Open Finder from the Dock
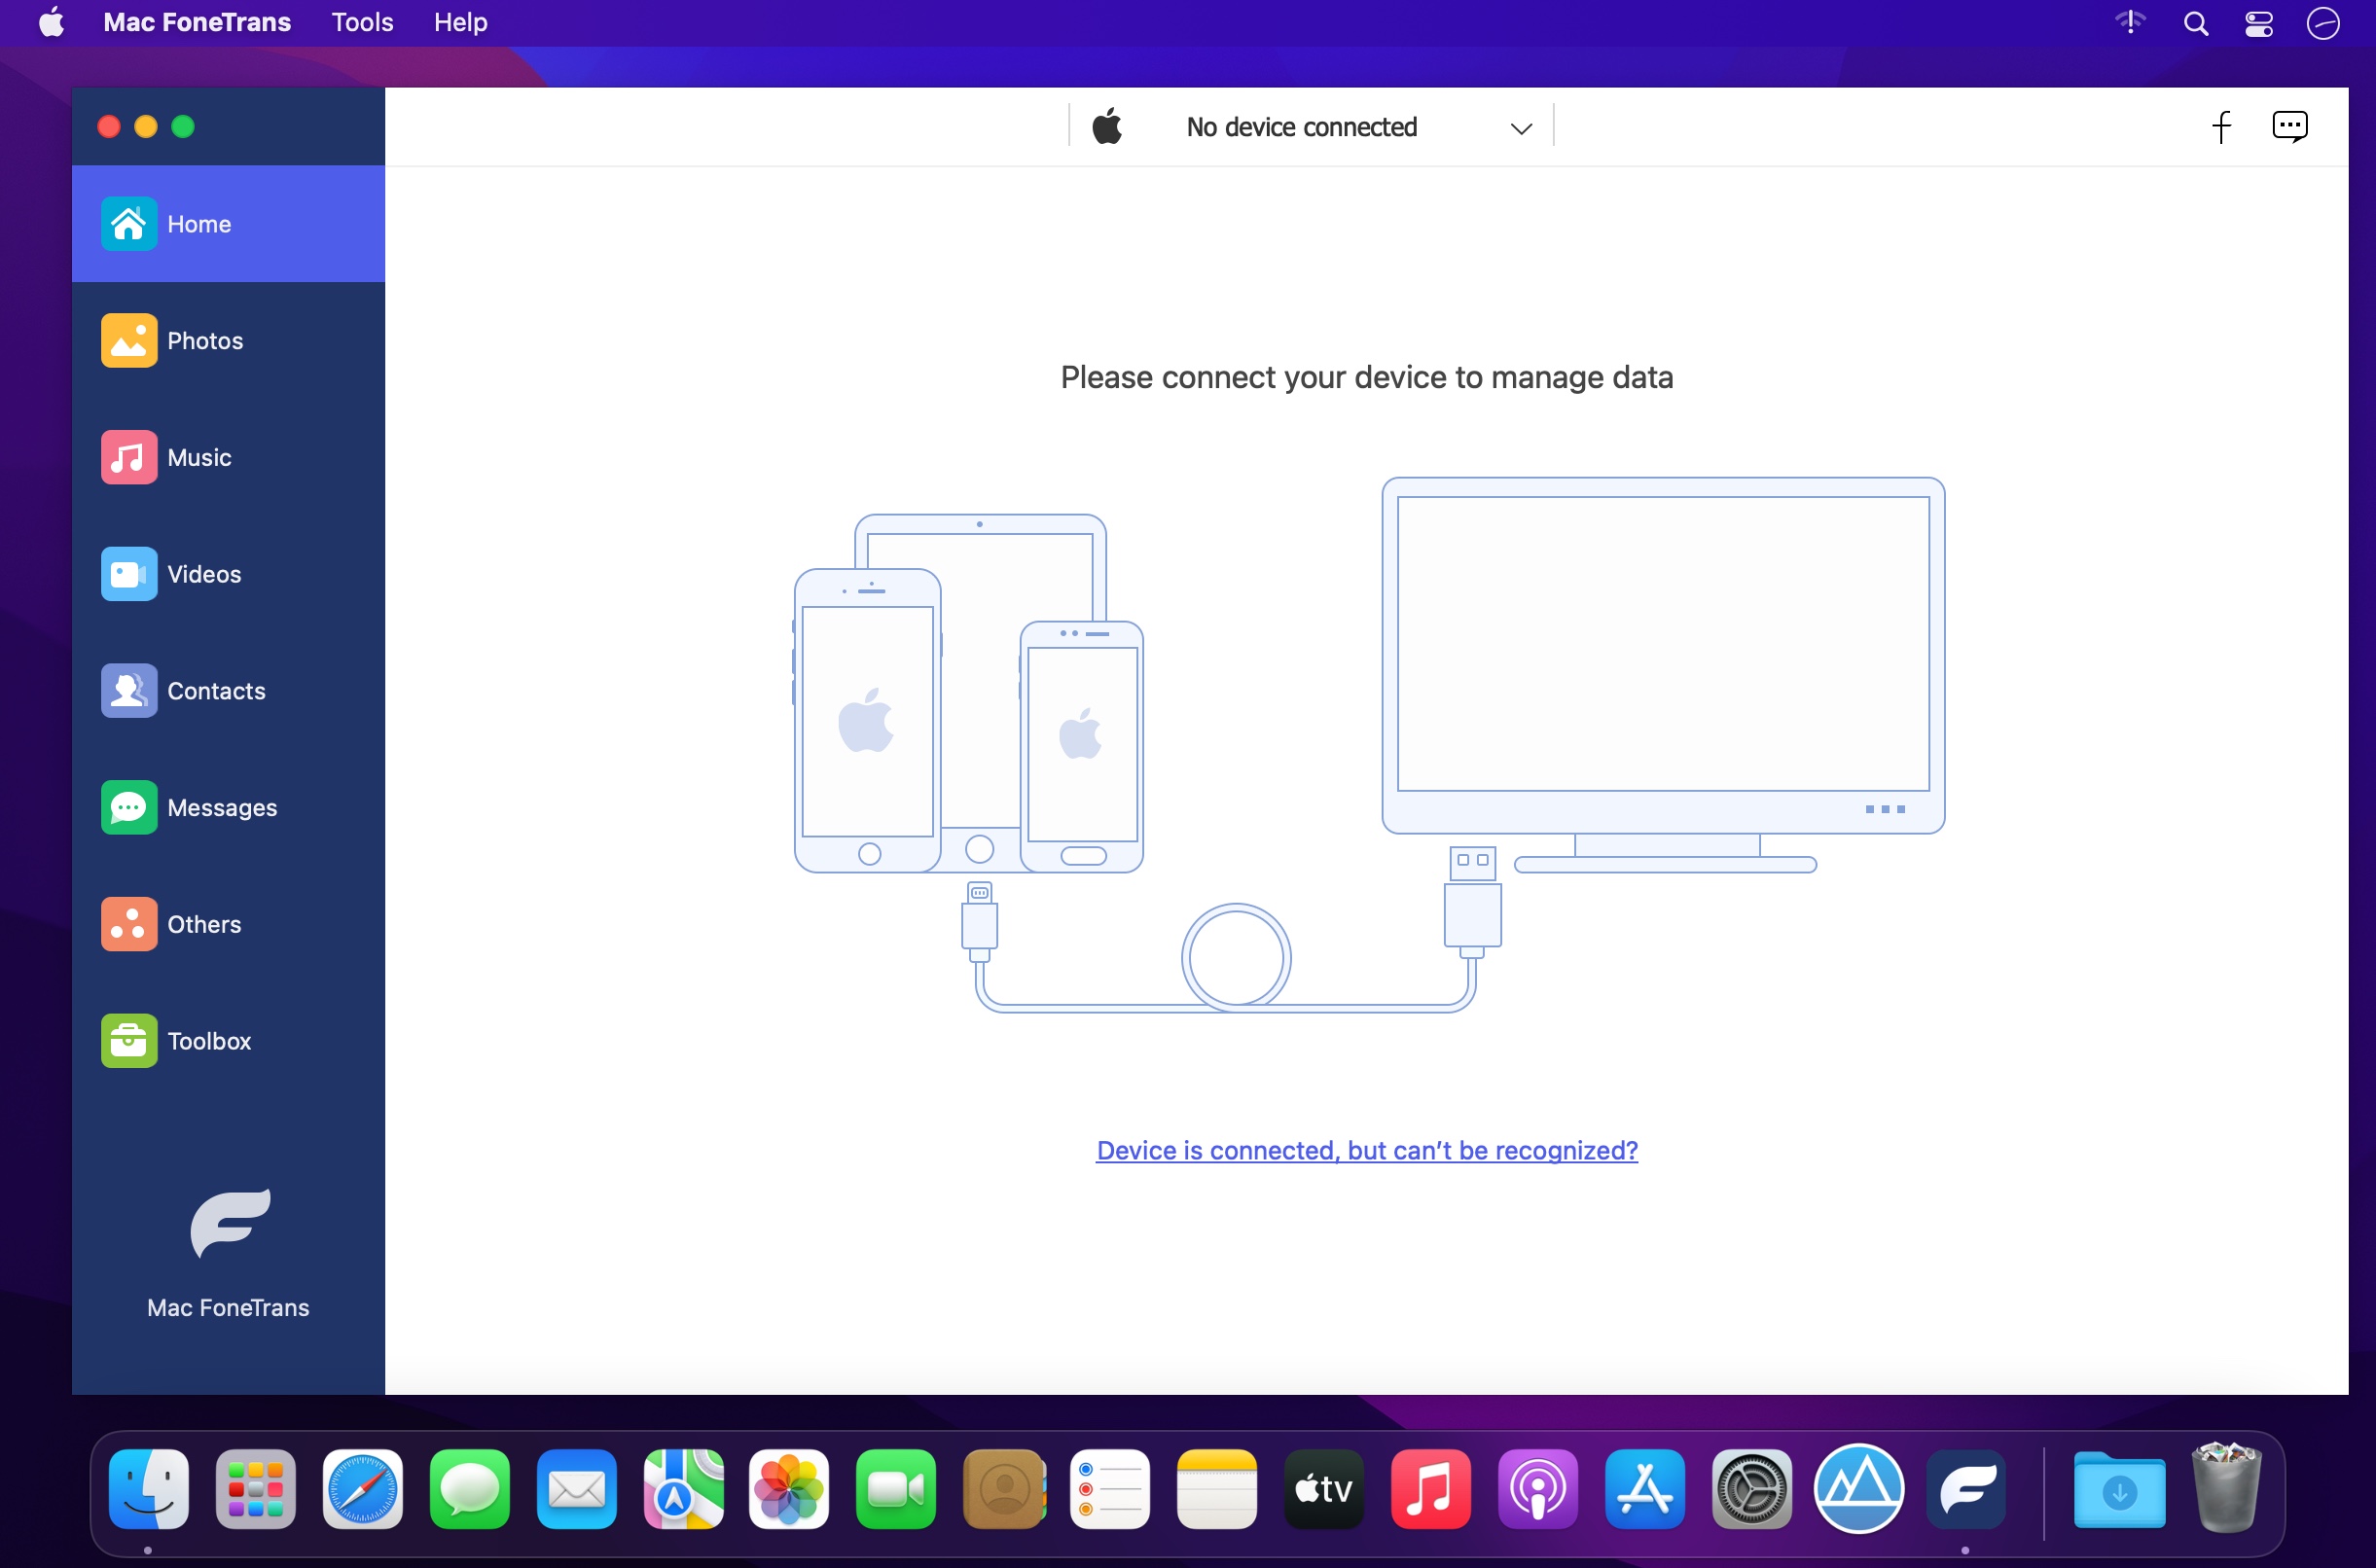Screen dimensions: 2376x1568 point(148,1489)
